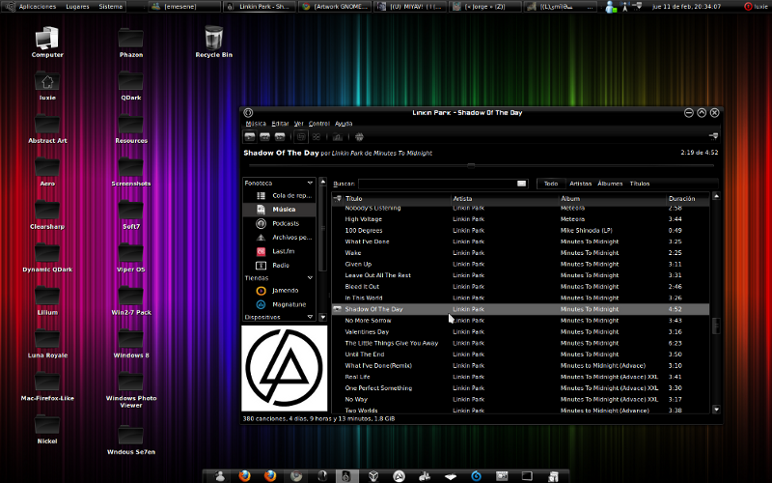The image size is (772, 483).
Task: Select the song "Bleed It Out"
Action: tap(520, 287)
